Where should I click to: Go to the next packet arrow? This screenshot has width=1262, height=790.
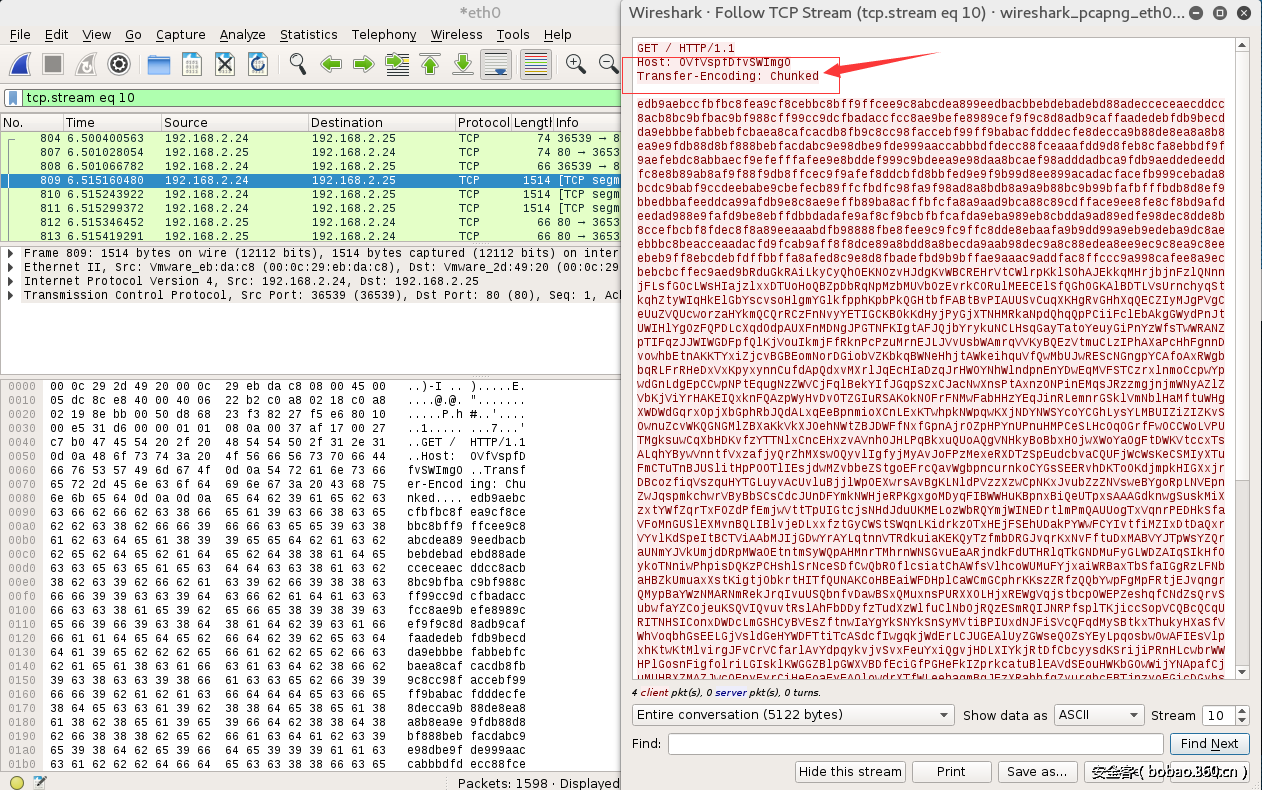point(364,65)
